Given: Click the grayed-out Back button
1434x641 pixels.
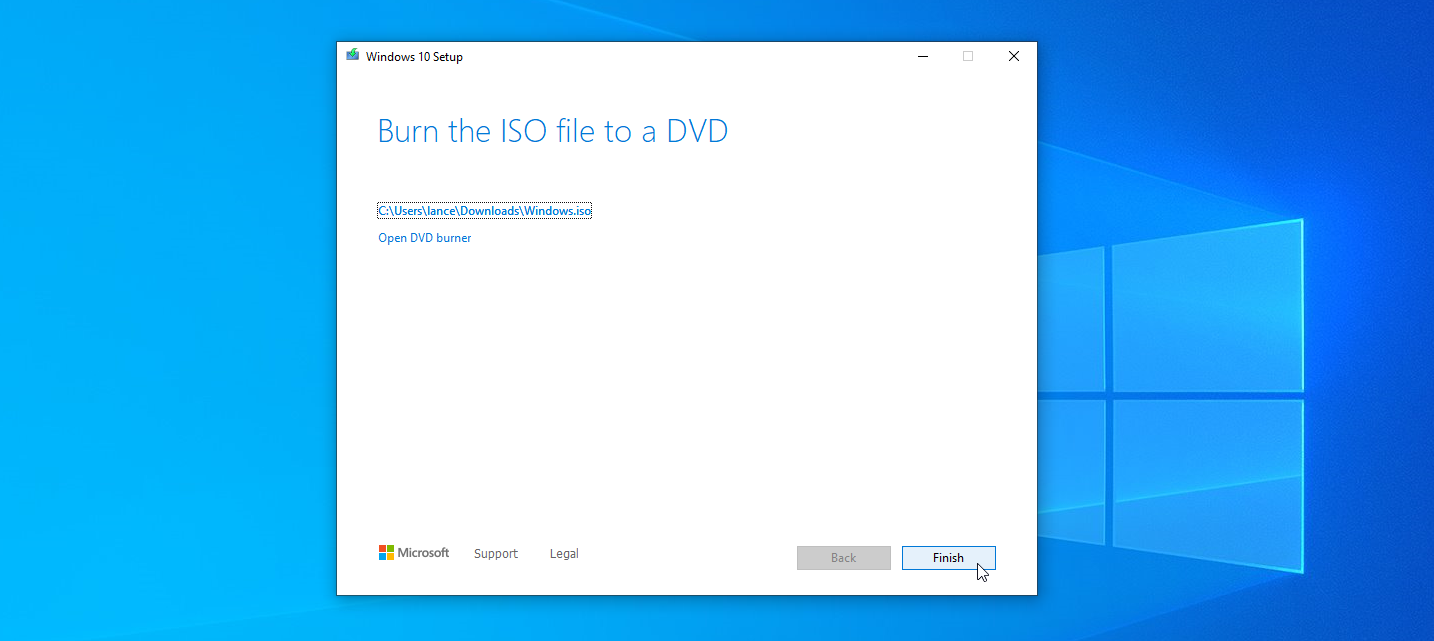Looking at the screenshot, I should click(843, 557).
